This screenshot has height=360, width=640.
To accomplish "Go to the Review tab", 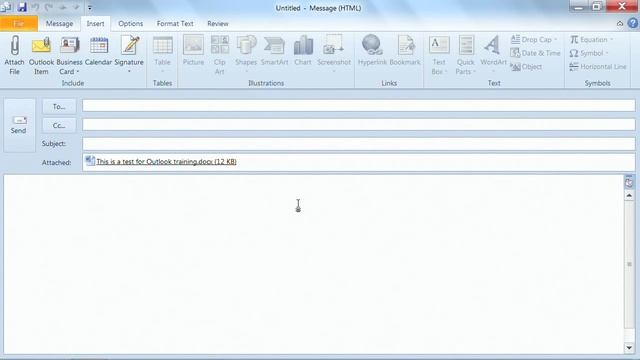I will point(218,24).
